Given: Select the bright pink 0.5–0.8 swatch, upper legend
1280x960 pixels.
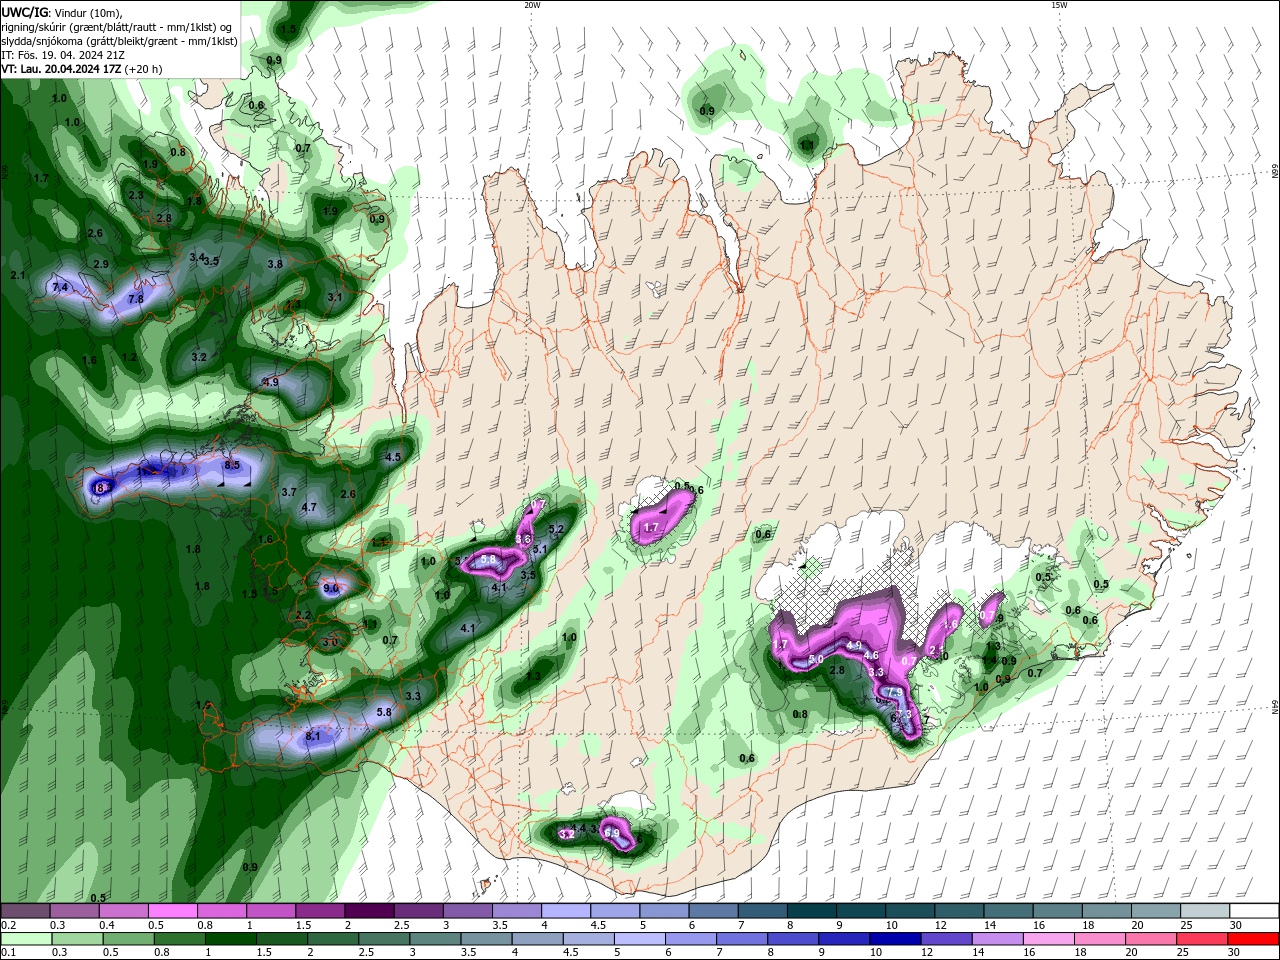Looking at the screenshot, I should 172,911.
